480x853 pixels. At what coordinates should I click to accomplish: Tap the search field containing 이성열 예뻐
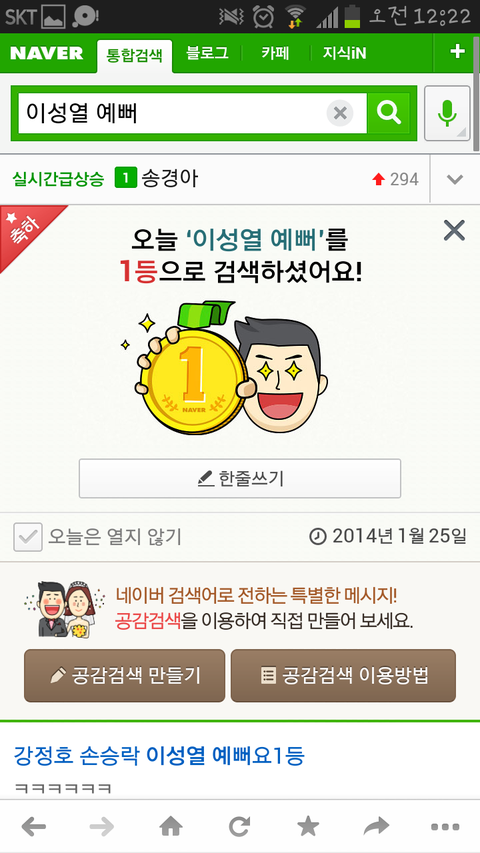172,113
